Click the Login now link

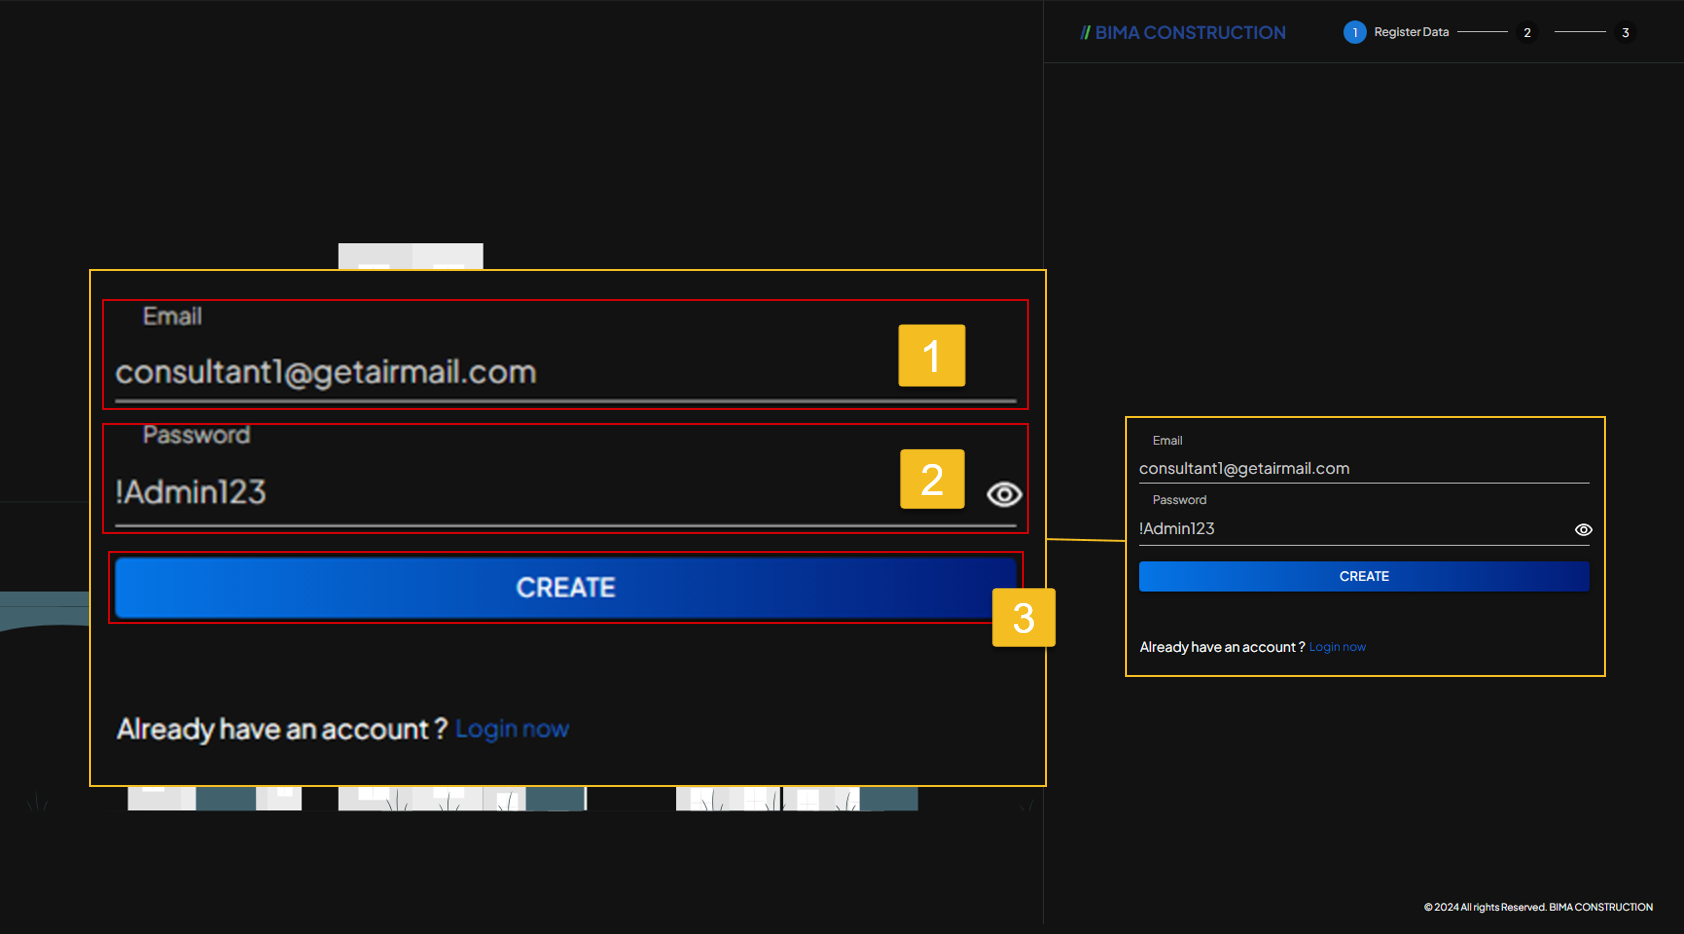pos(512,728)
